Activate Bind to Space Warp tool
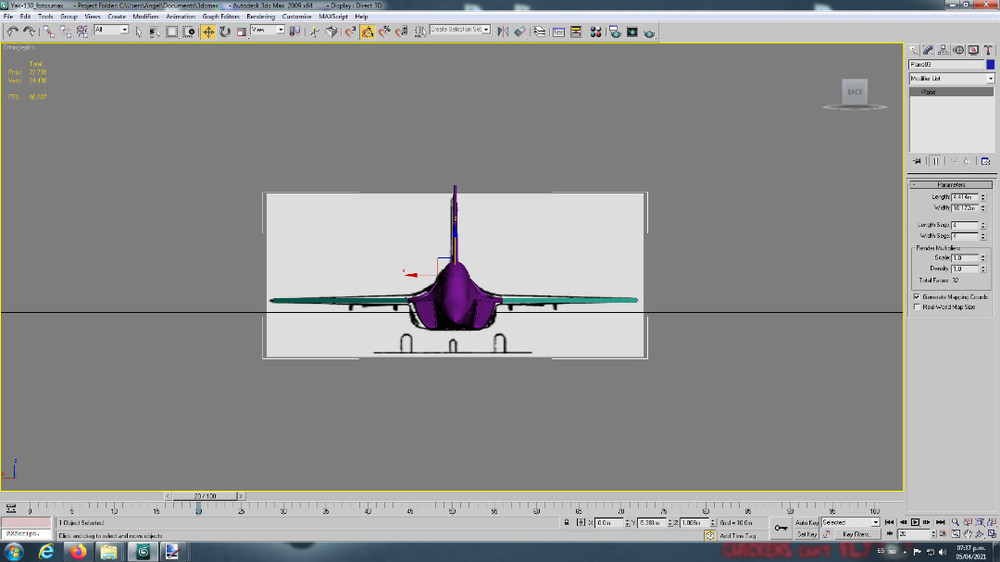The image size is (1000, 562). (x=82, y=31)
